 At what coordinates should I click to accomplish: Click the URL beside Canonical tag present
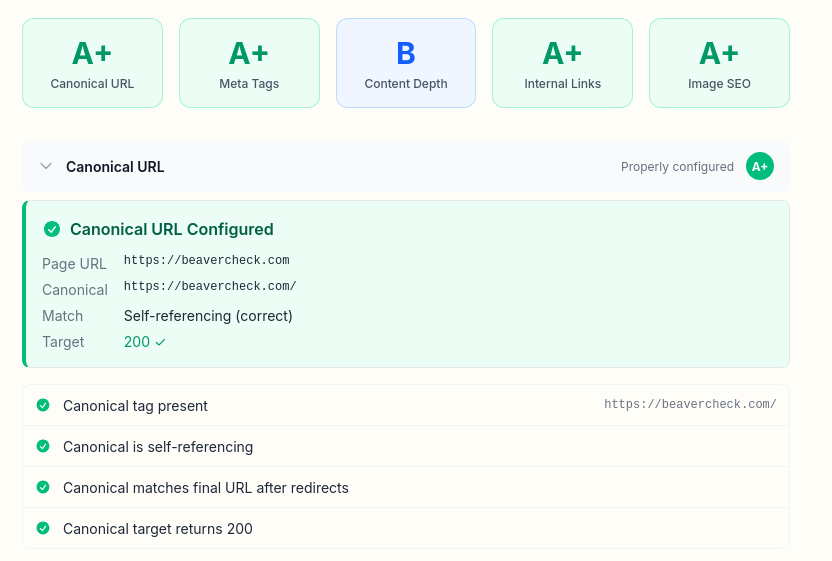(x=690, y=405)
